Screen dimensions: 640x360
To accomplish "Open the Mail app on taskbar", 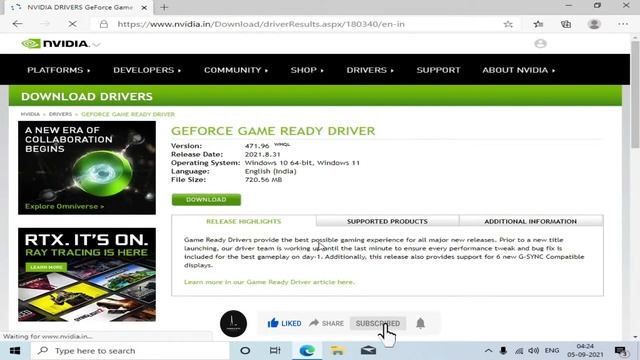I will 368,351.
